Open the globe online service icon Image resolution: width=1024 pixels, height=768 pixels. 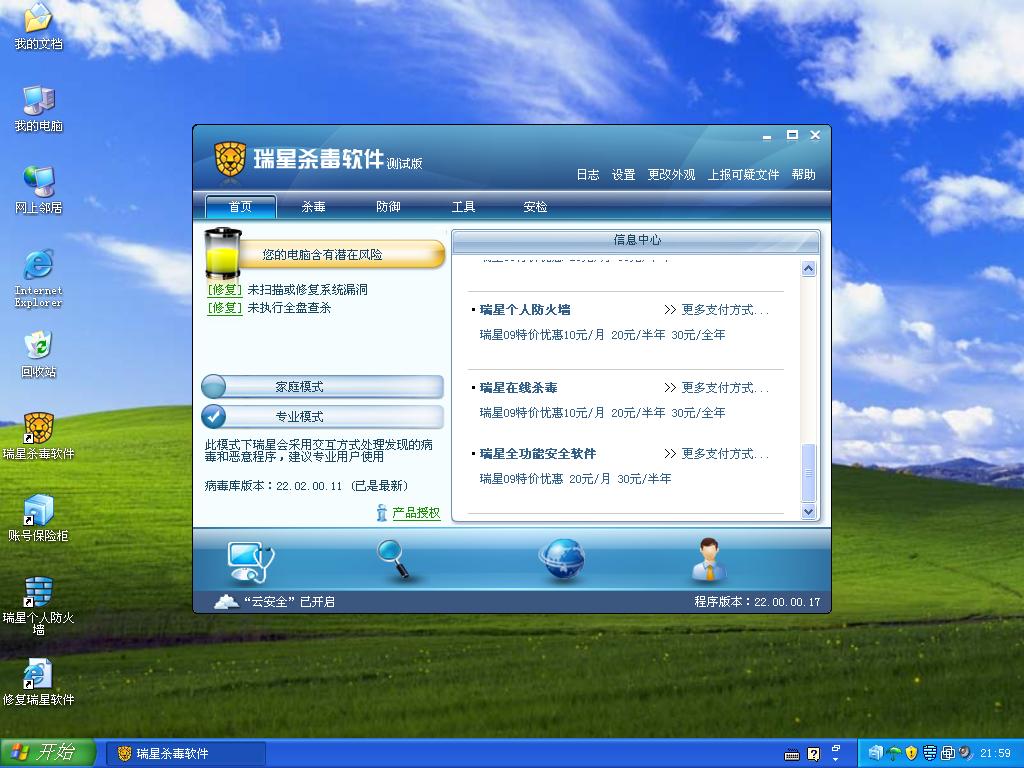562,560
